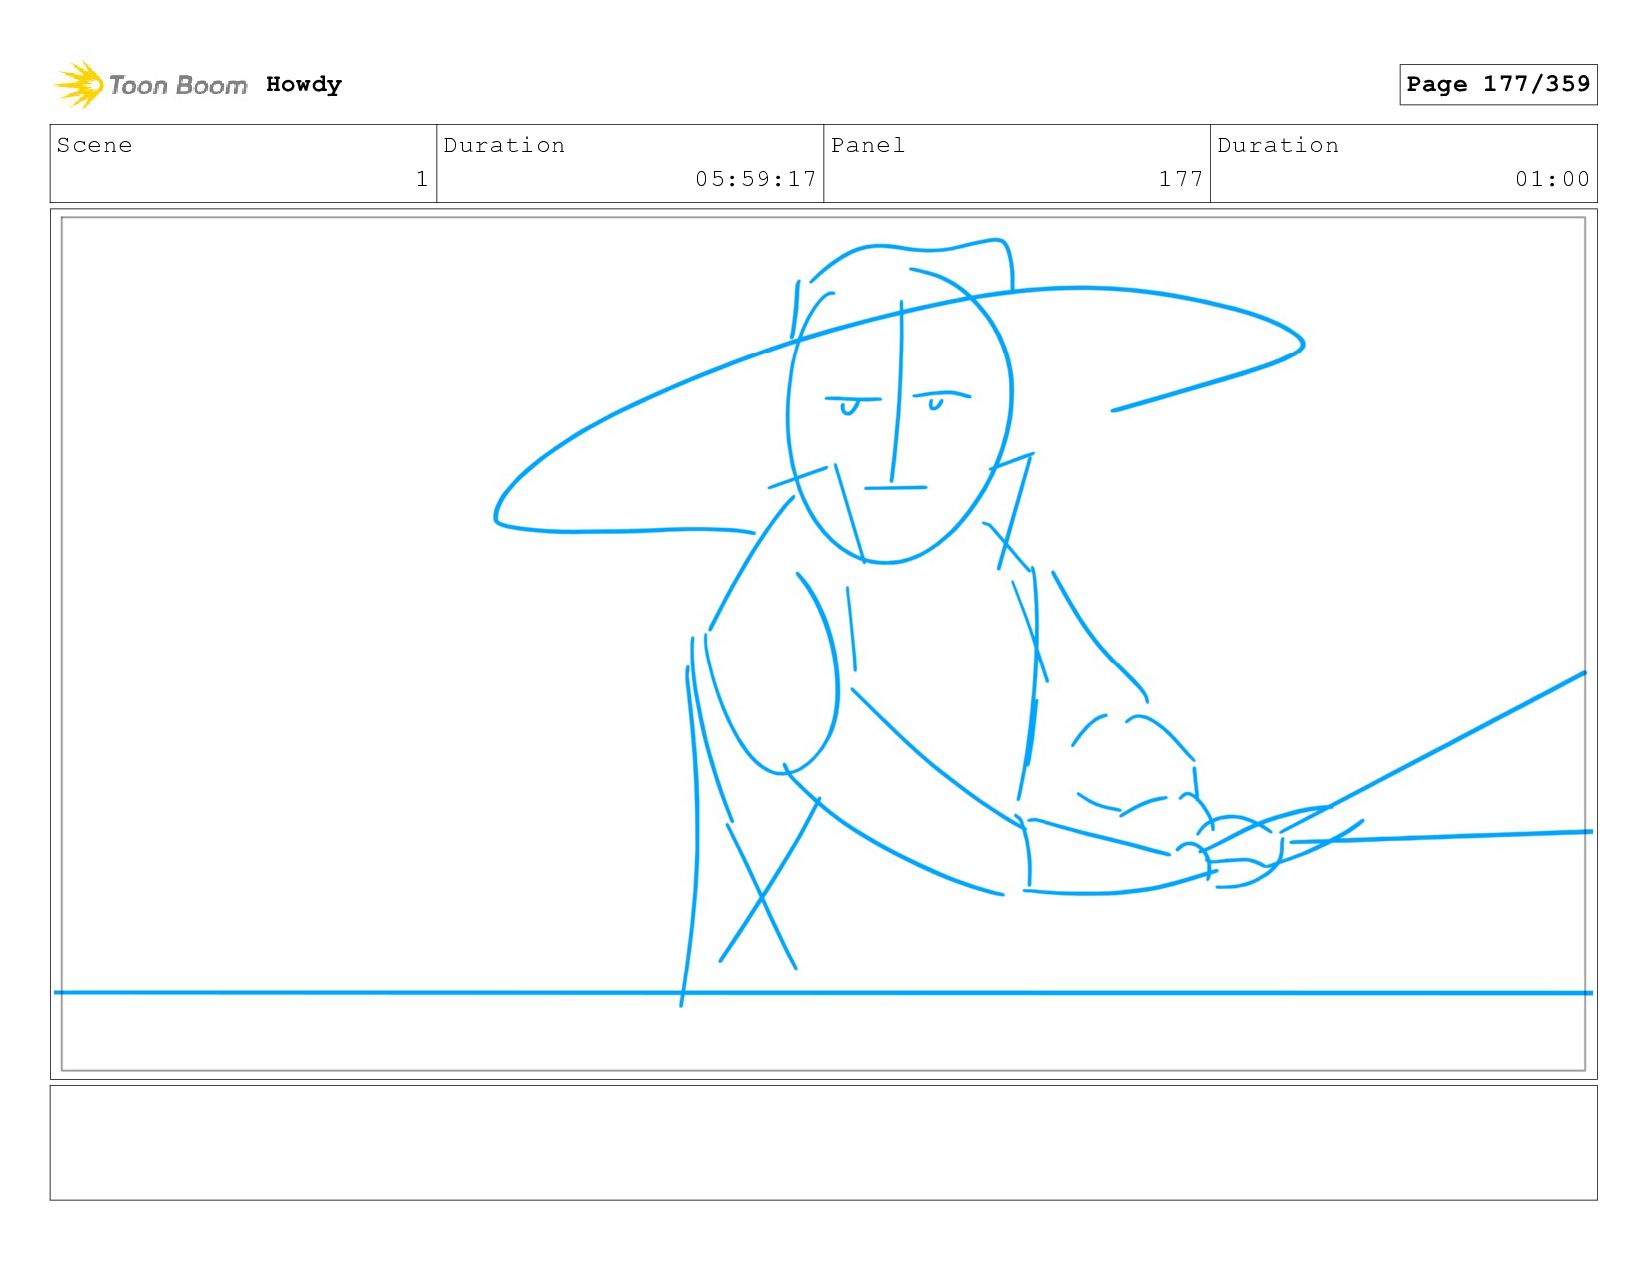This screenshot has width=1650, height=1275.
Task: Click the panel number '177' value
Action: tap(1181, 179)
